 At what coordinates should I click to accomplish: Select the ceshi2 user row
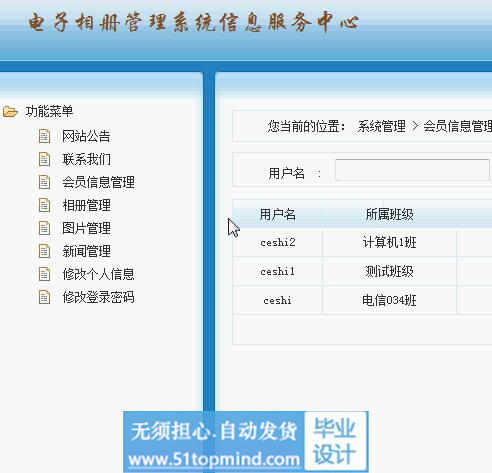point(362,243)
